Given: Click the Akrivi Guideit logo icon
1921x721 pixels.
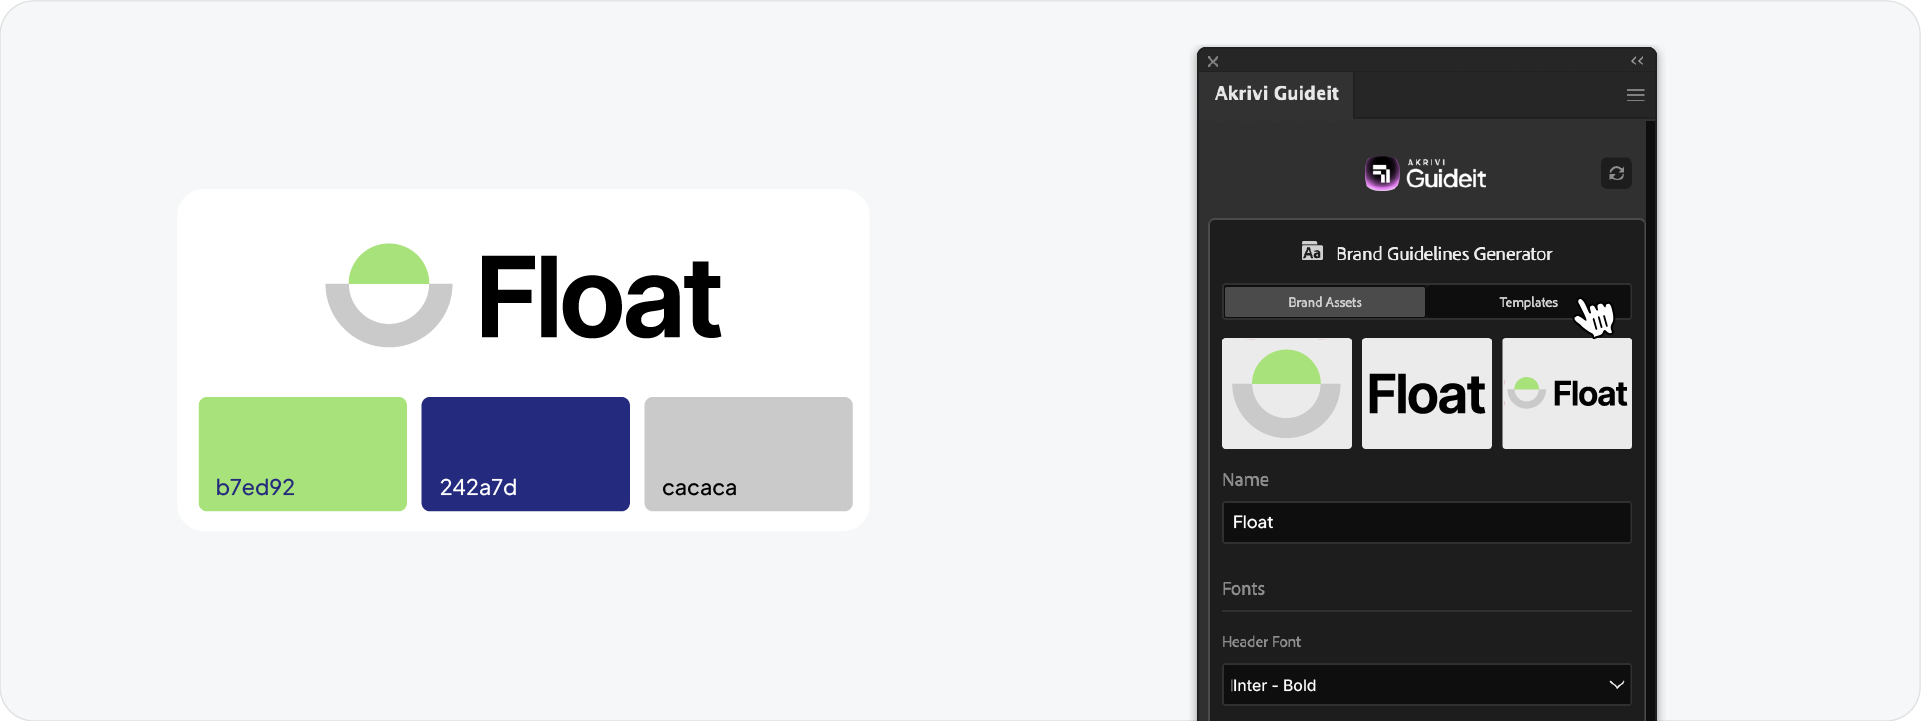Looking at the screenshot, I should (1380, 172).
